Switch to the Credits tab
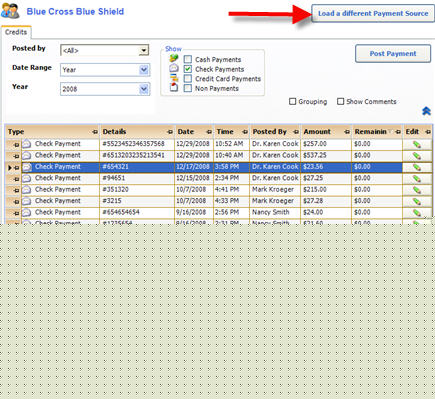The height and width of the screenshot is (399, 435). coord(16,32)
